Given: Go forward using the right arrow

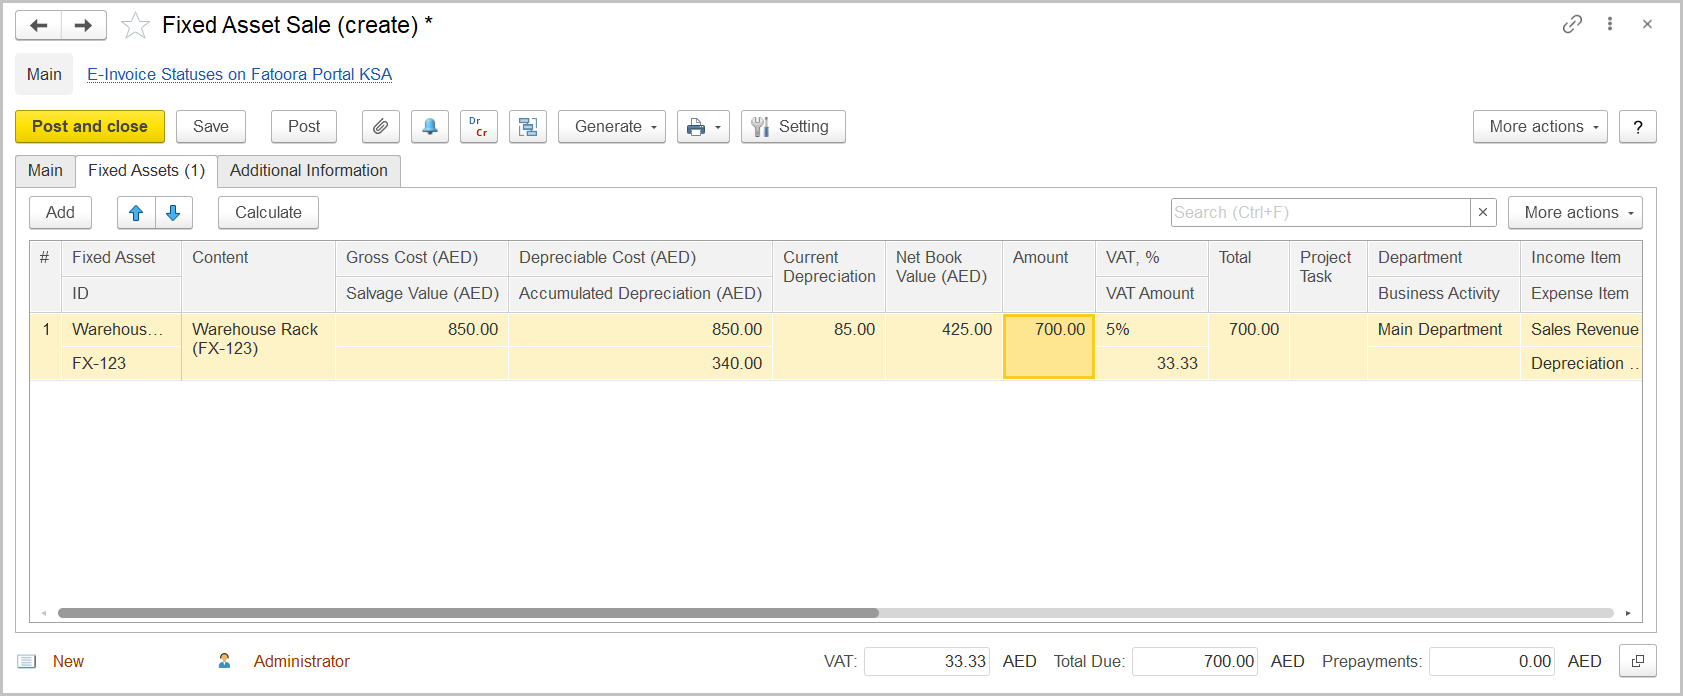Looking at the screenshot, I should tap(84, 25).
